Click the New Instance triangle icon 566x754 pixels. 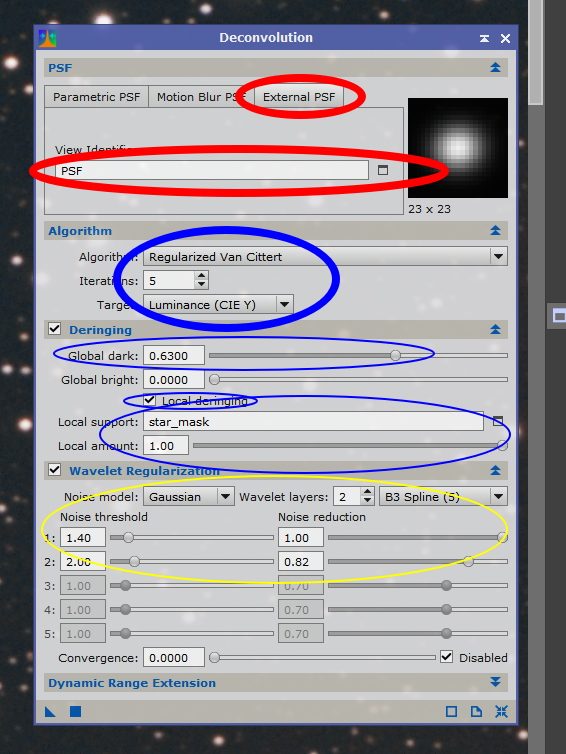click(x=50, y=711)
